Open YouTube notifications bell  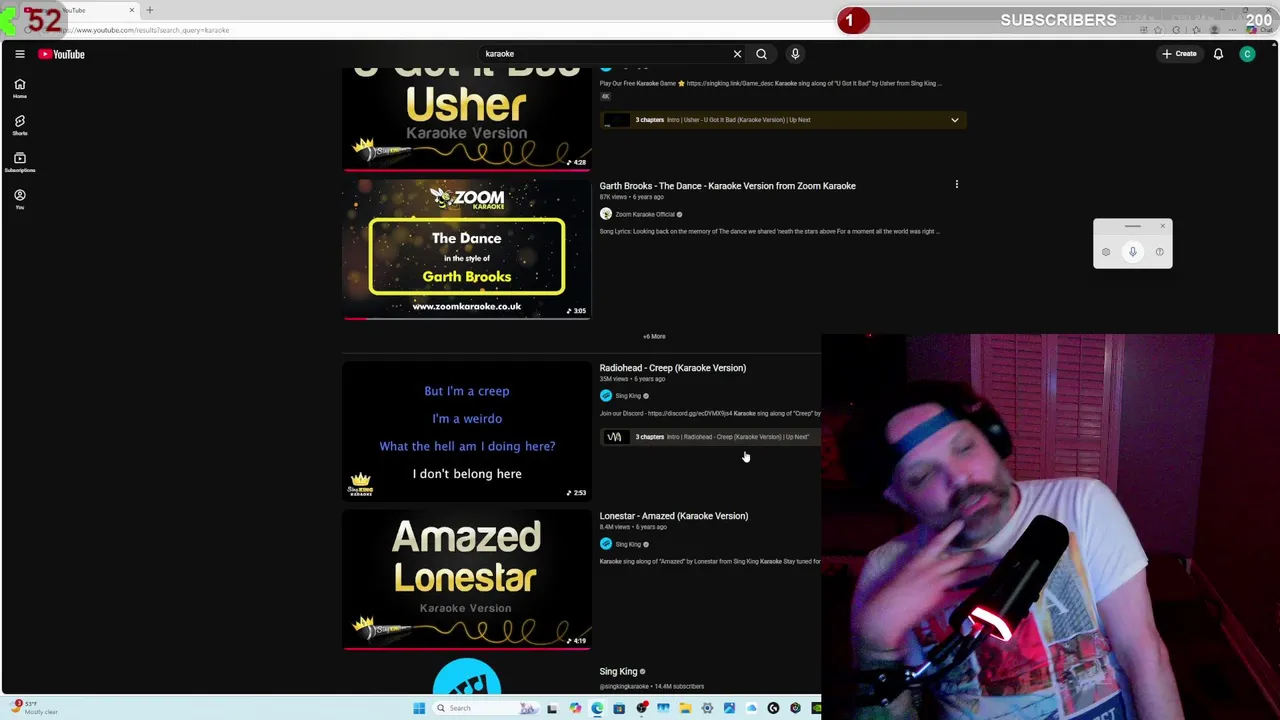click(1218, 54)
